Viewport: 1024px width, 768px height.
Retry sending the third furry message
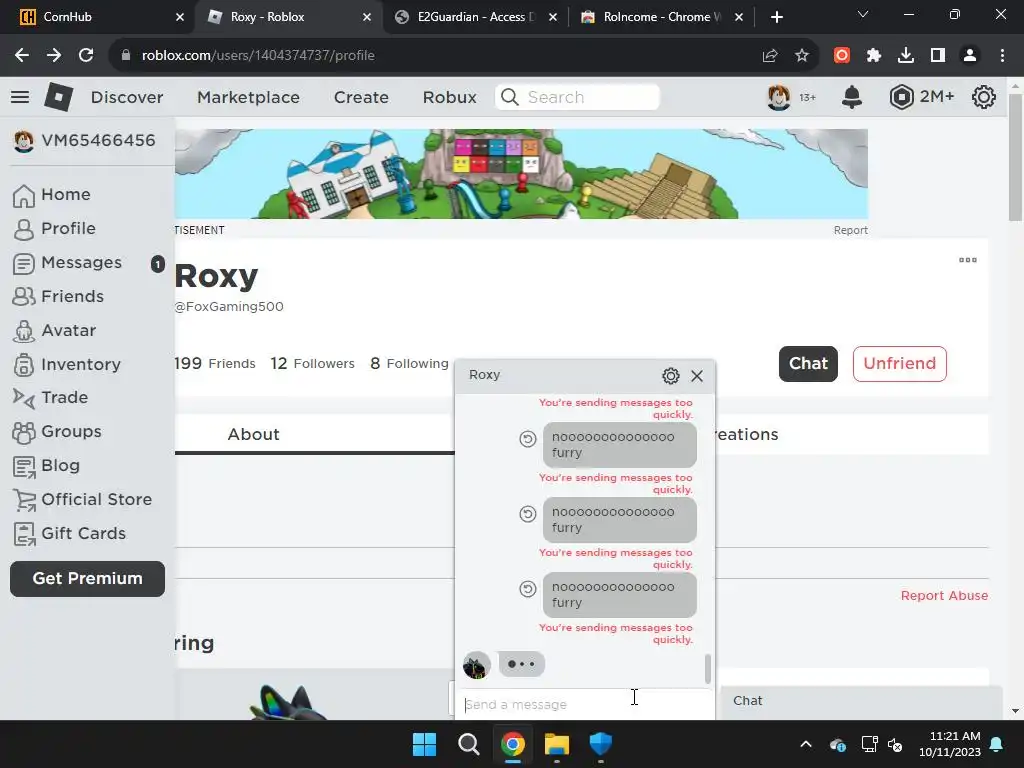point(528,589)
